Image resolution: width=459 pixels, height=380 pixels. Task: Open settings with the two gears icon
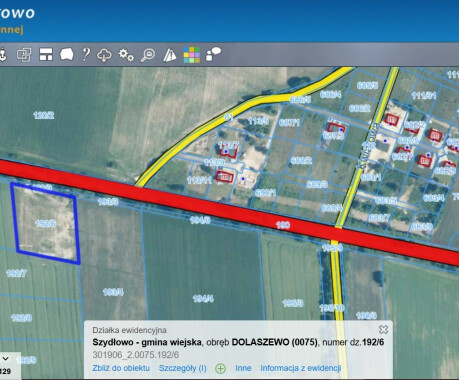(x=126, y=55)
